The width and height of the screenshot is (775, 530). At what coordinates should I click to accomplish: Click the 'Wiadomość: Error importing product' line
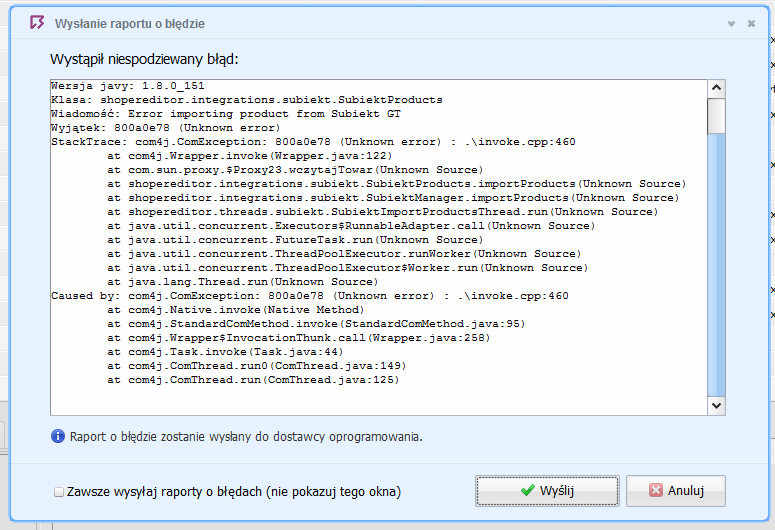click(x=225, y=114)
